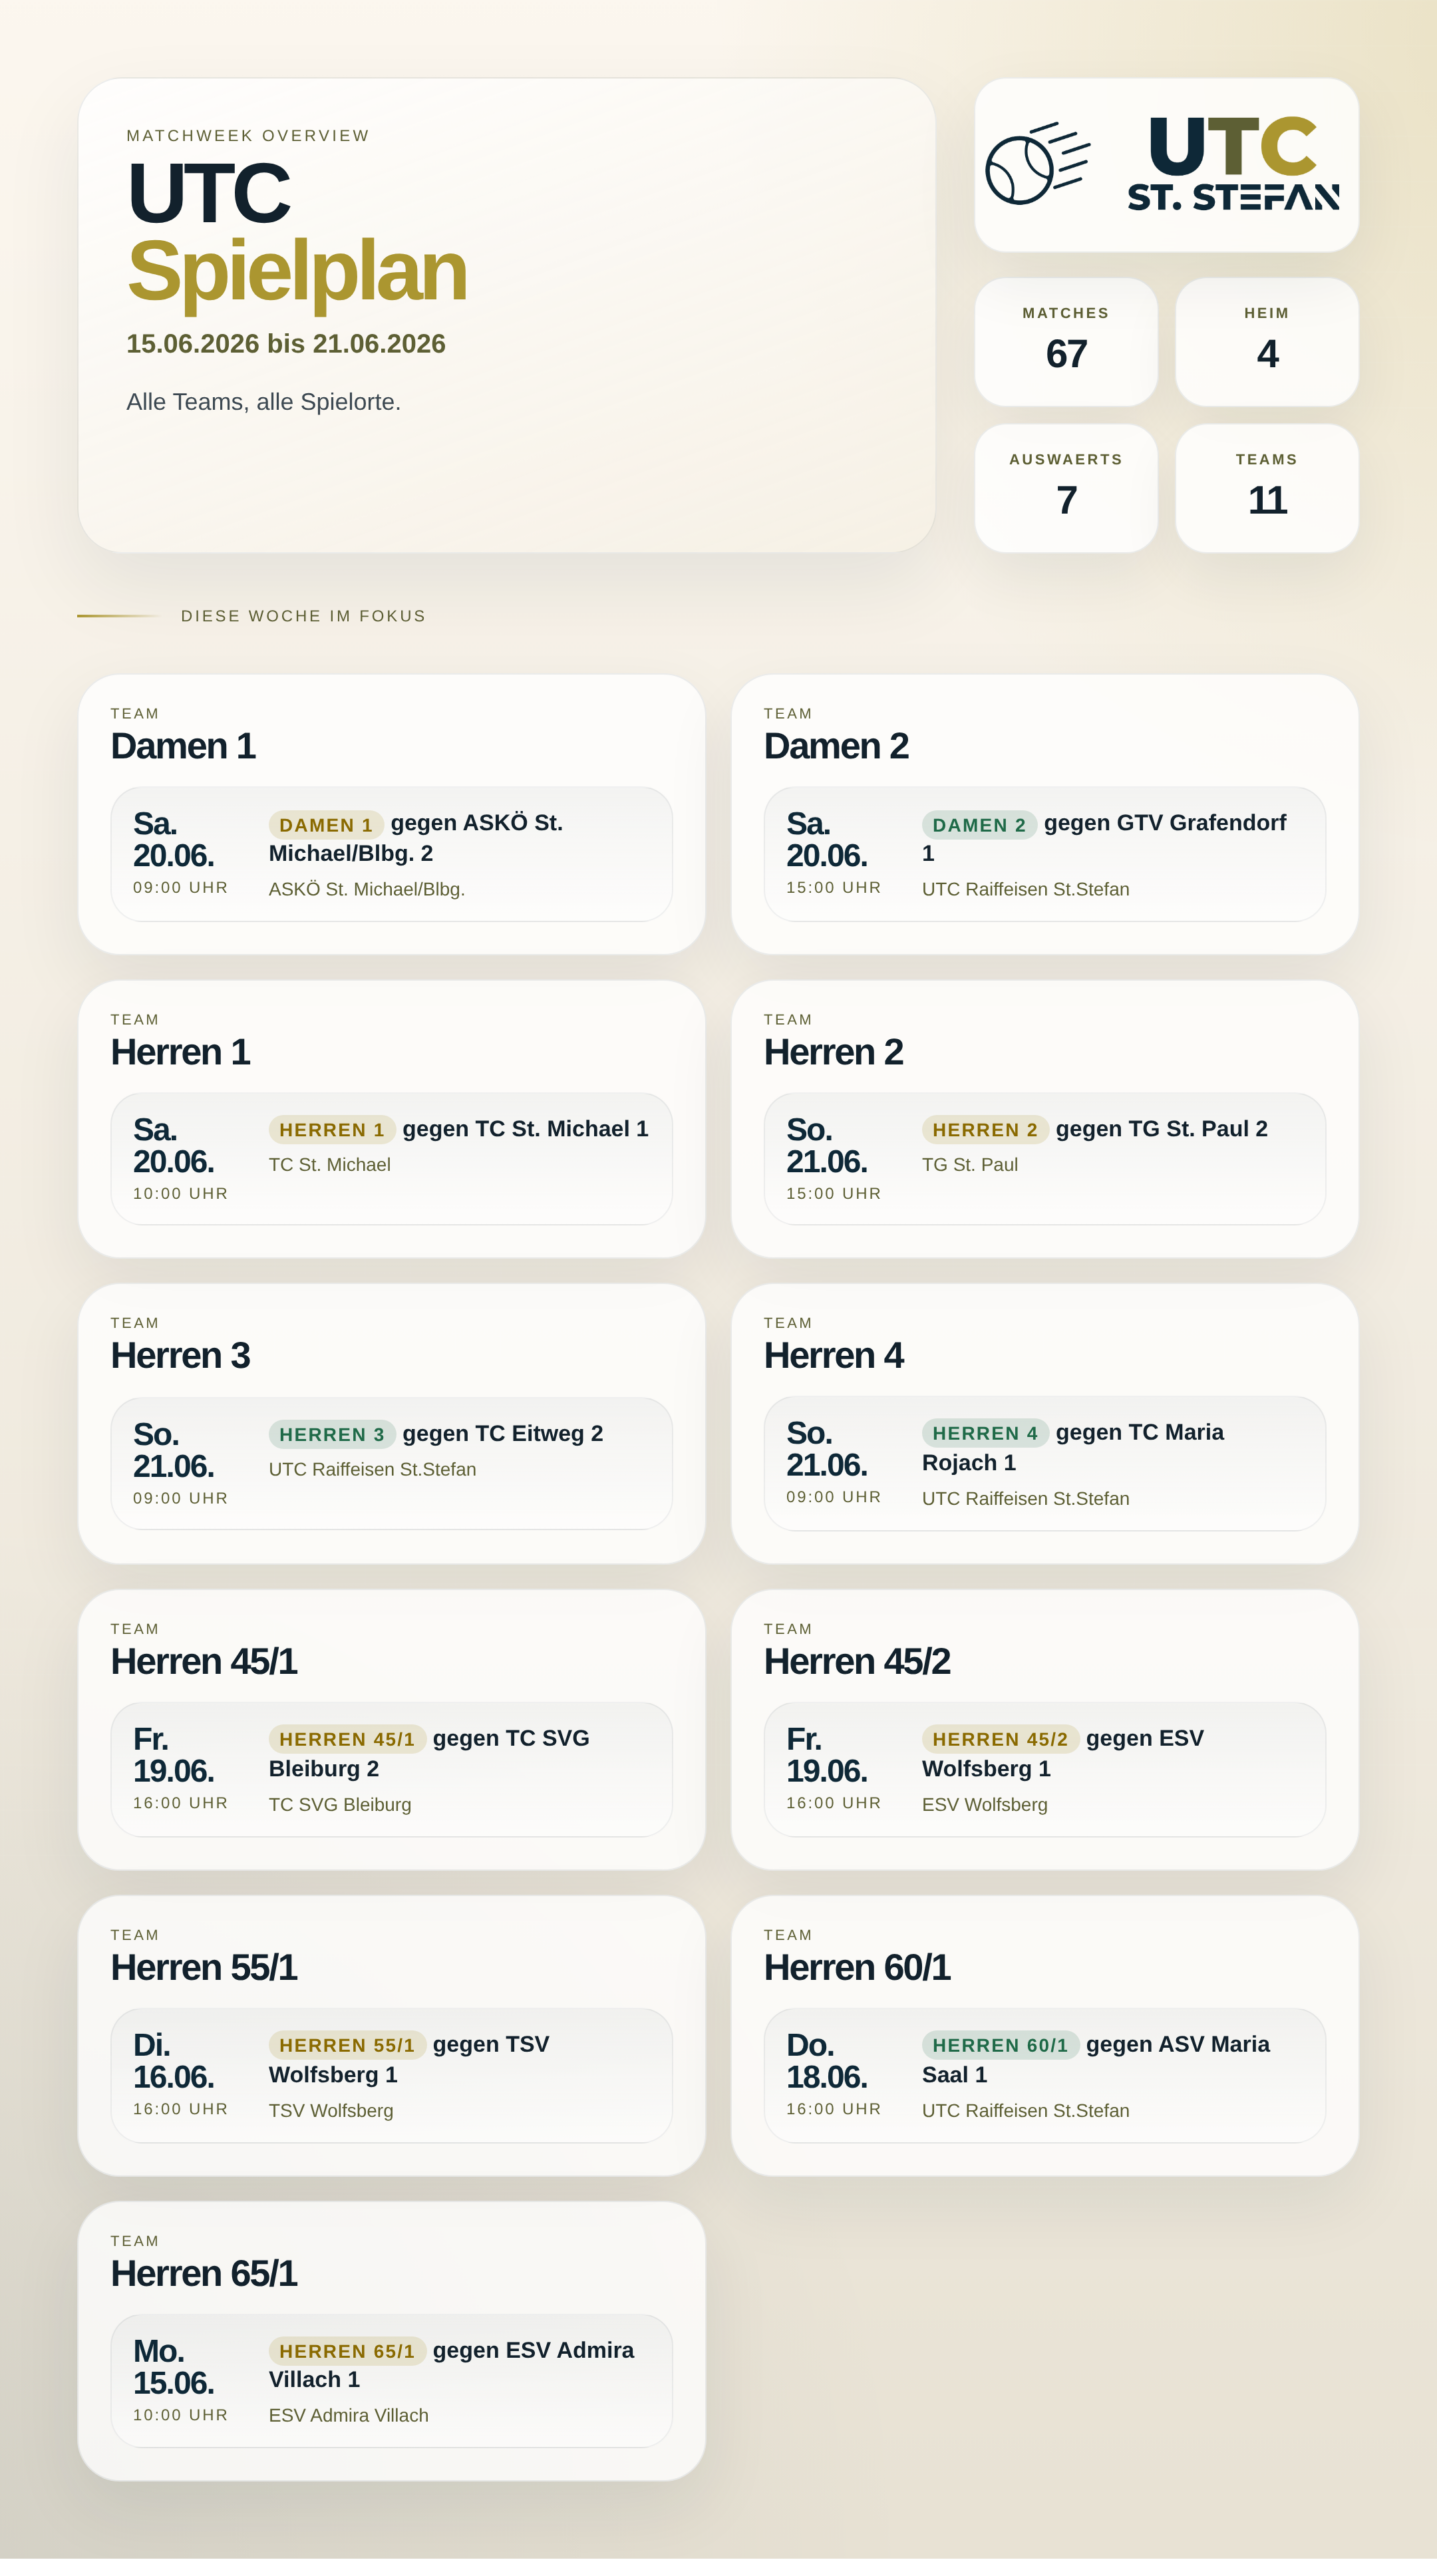
Task: Open the Herren 3 team heading
Action: click(181, 1356)
